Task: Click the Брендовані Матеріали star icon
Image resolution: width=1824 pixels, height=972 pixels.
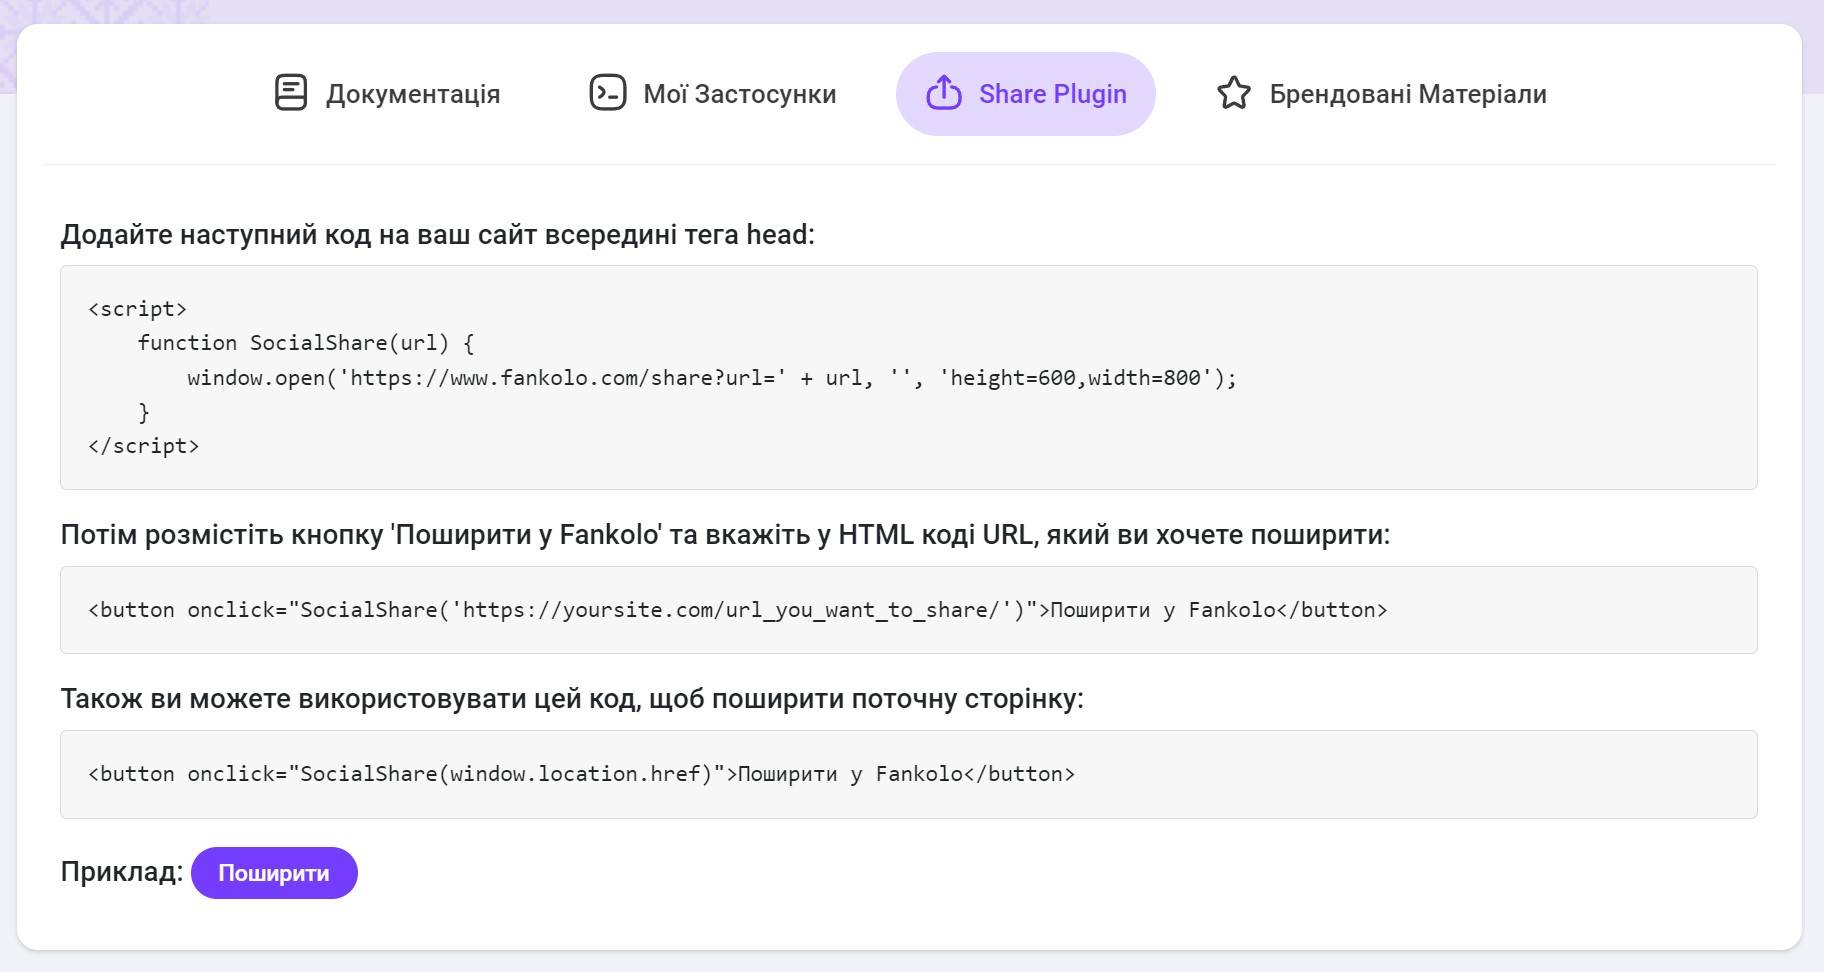Action: (1233, 93)
